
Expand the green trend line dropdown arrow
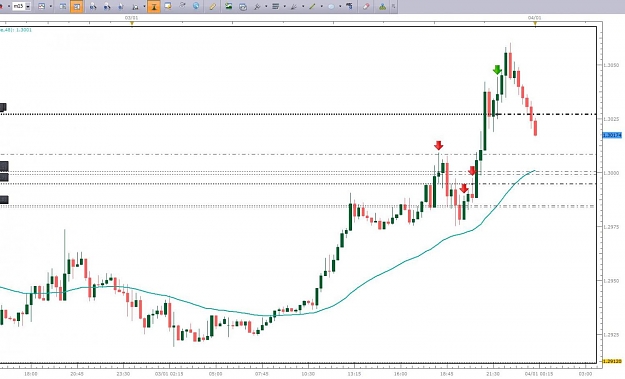coord(321,7)
